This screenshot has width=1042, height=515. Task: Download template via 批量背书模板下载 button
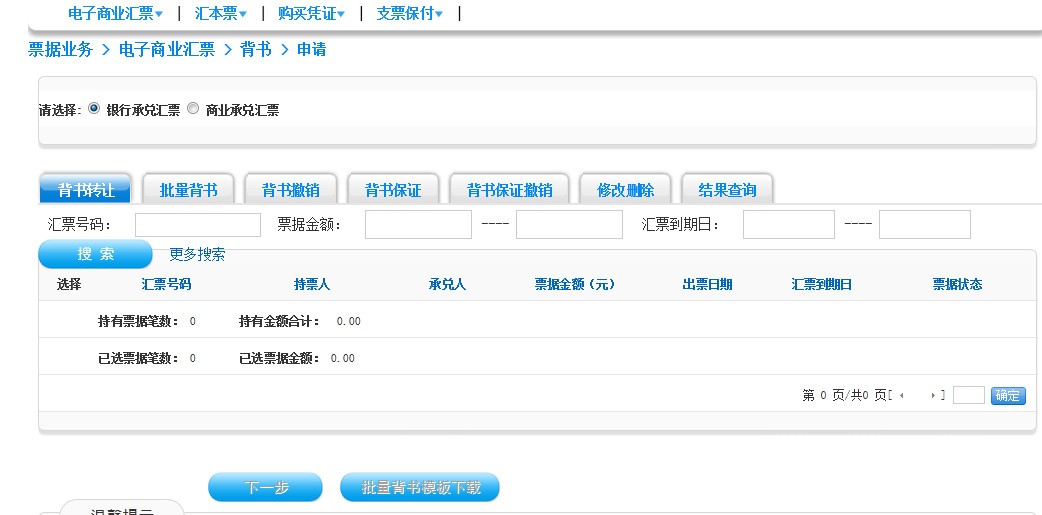click(420, 488)
